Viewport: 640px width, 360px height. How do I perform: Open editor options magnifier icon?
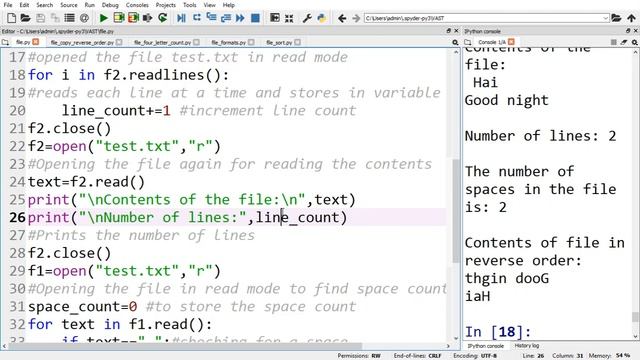pyautogui.click(x=455, y=42)
